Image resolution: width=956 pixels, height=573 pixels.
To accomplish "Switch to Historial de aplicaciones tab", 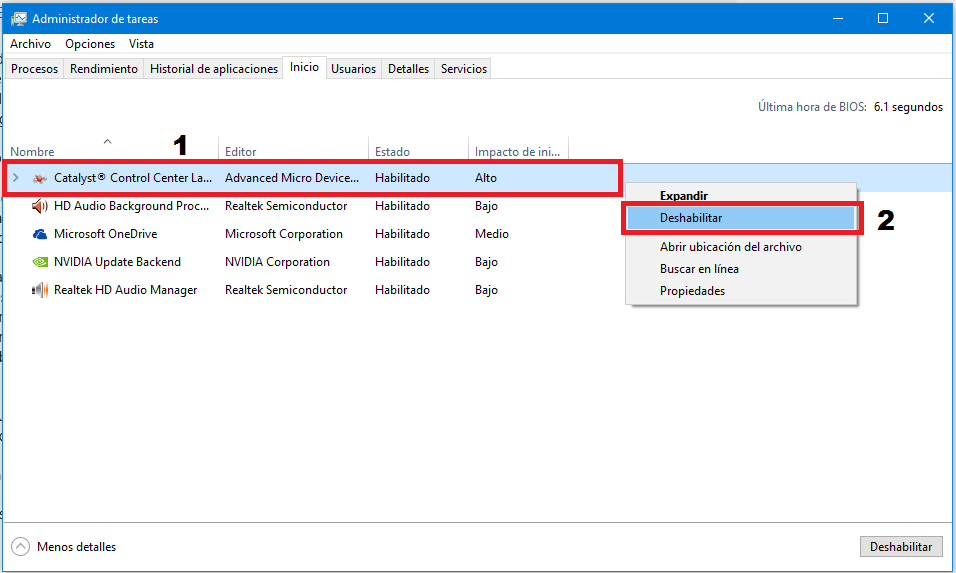I will 214,69.
